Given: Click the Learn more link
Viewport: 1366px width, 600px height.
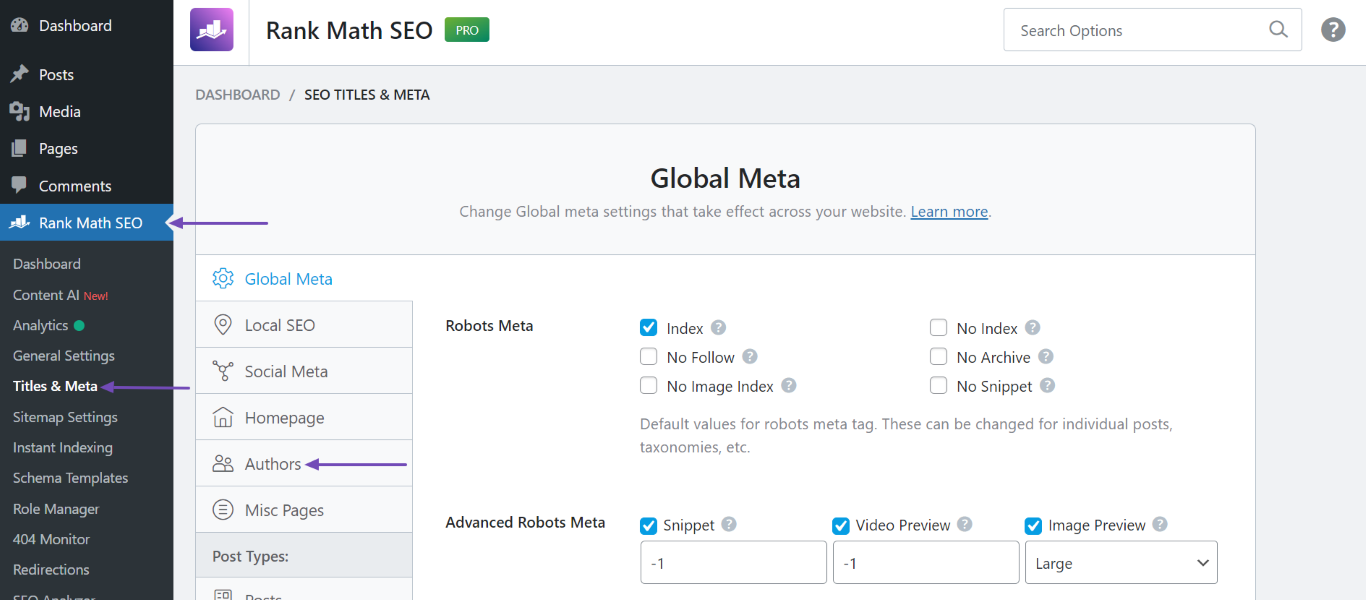Looking at the screenshot, I should pyautogui.click(x=949, y=212).
